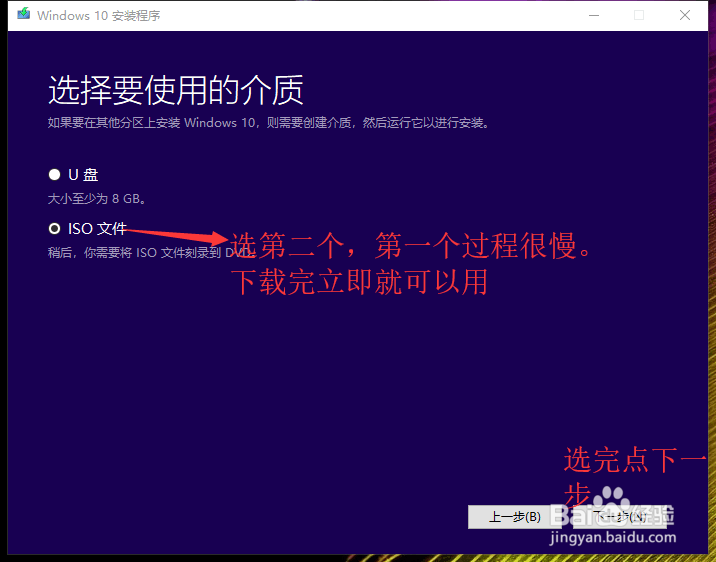Image resolution: width=716 pixels, height=562 pixels.
Task: Click the 上一步(B) back button
Action: click(x=515, y=517)
